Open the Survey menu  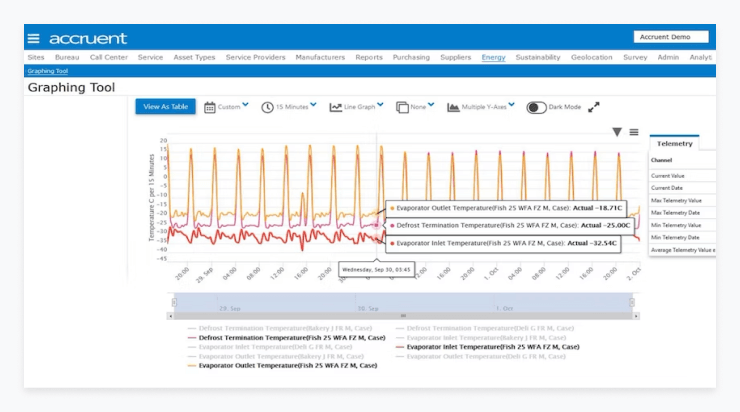point(635,57)
